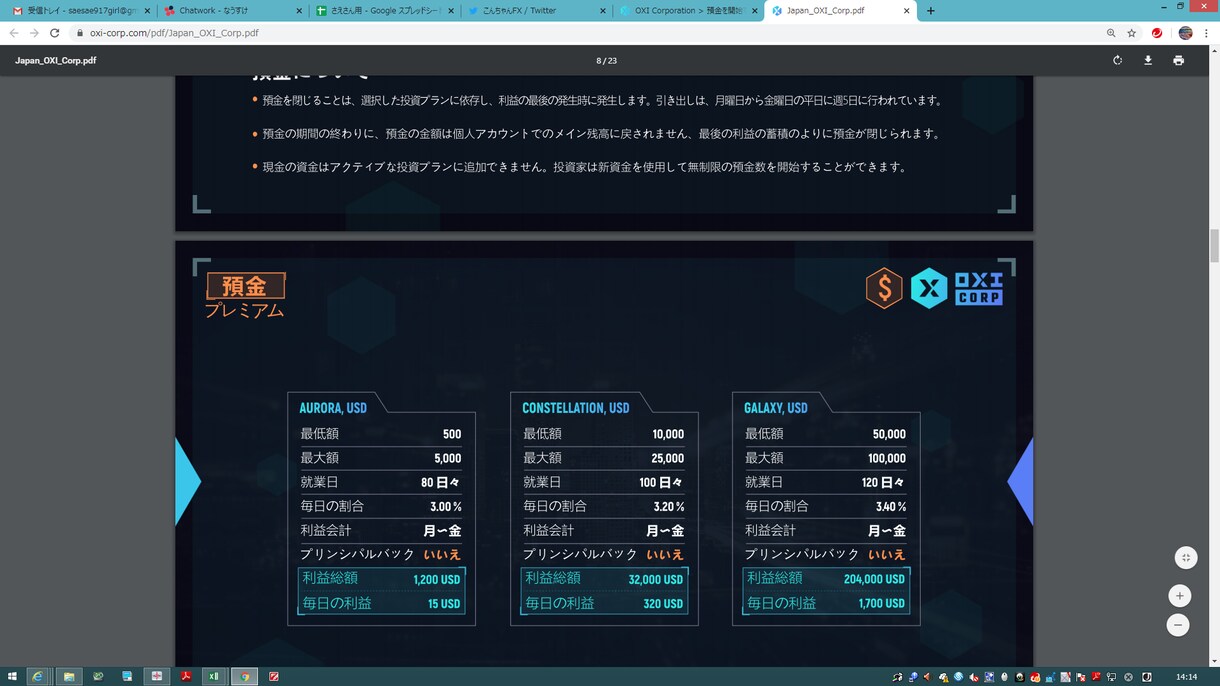The width and height of the screenshot is (1220, 686).
Task: Click Constellation total profit 32,000 USD
Action: (x=656, y=579)
